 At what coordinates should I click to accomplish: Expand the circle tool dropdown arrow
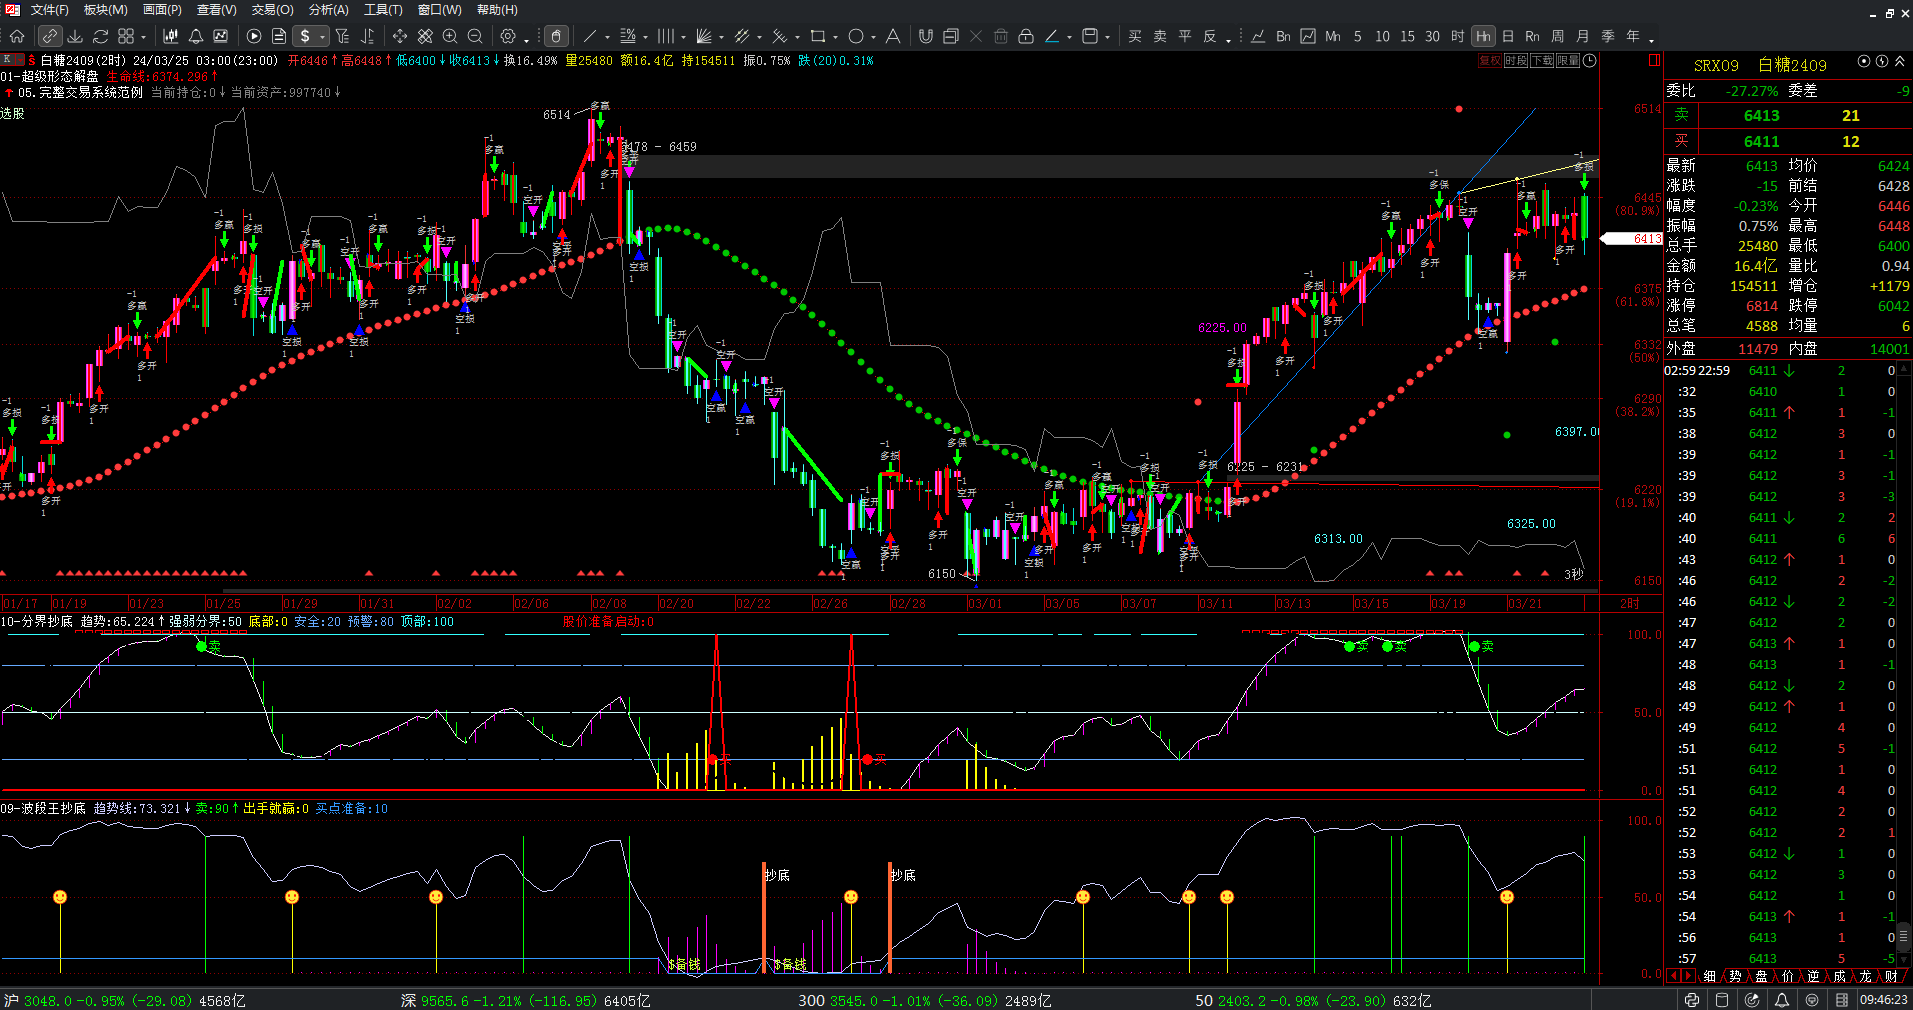[873, 38]
